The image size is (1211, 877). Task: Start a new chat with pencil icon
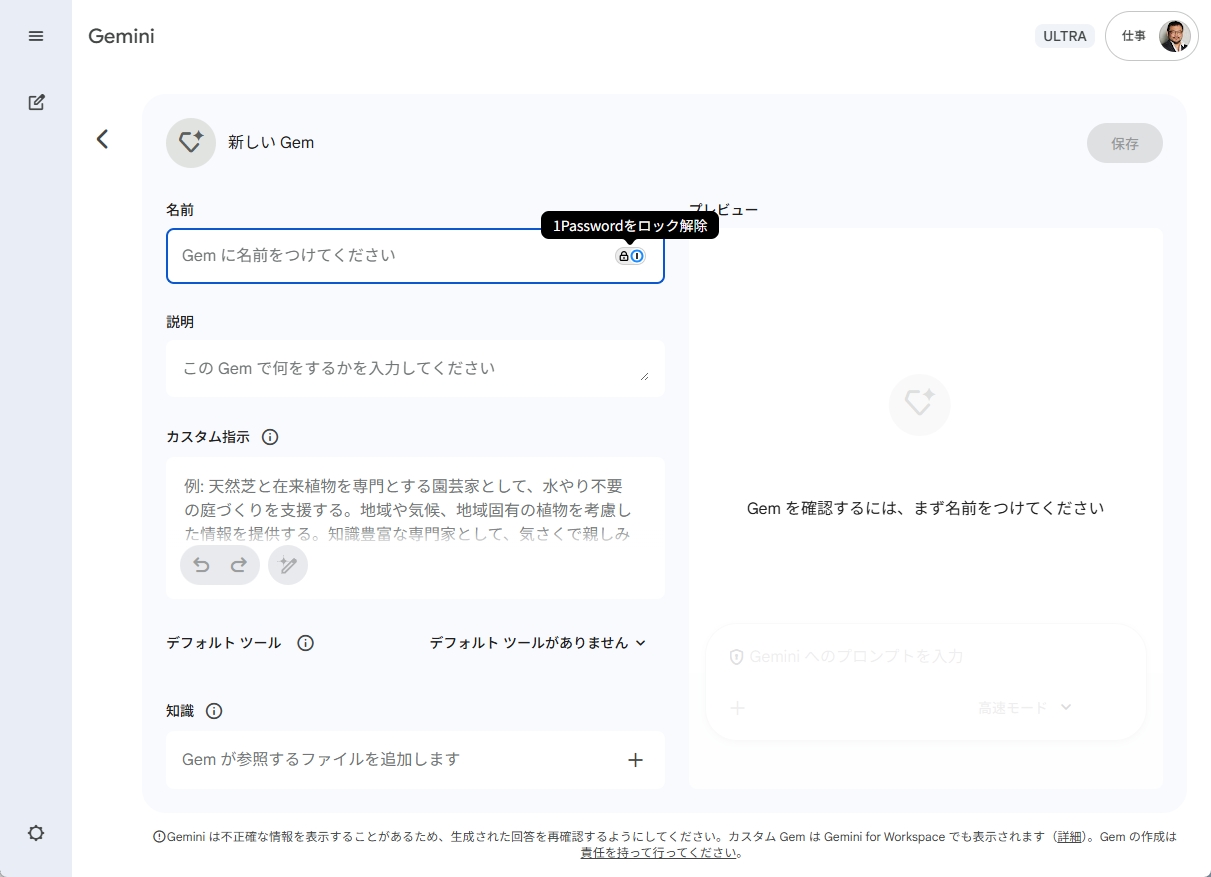click(36, 102)
